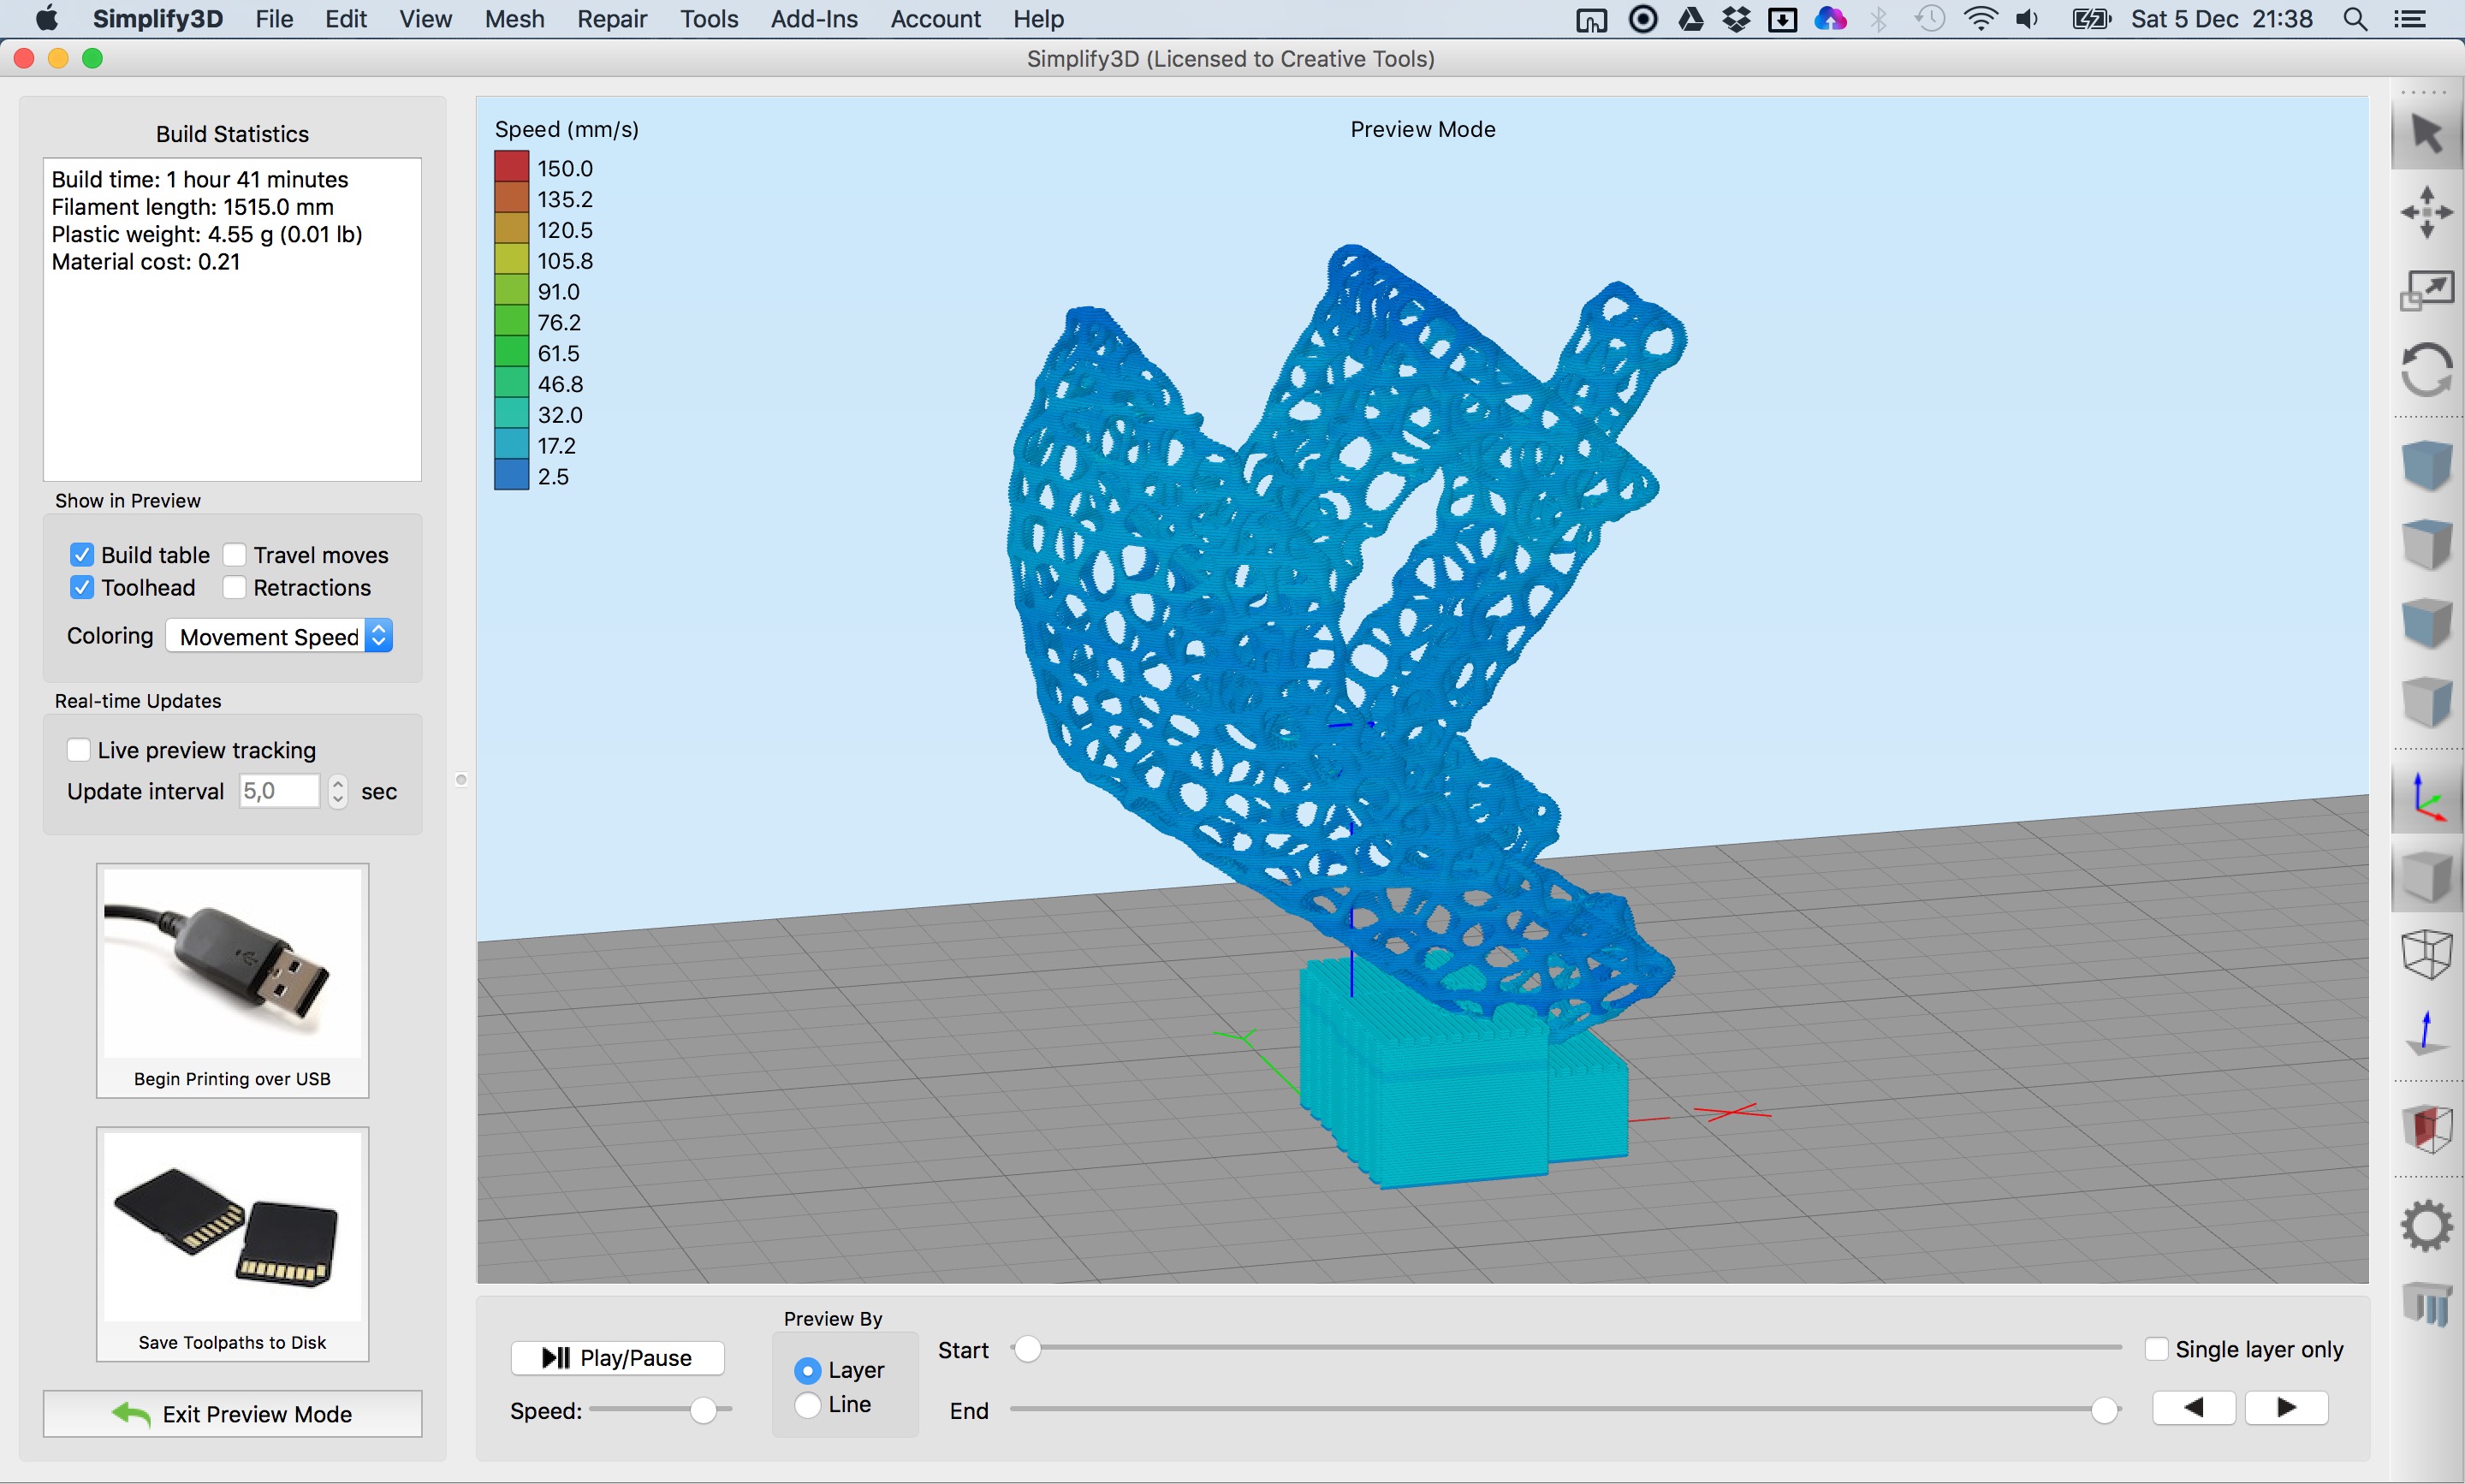Select the Line preview radio button
This screenshot has height=1484, width=2465.
click(808, 1405)
